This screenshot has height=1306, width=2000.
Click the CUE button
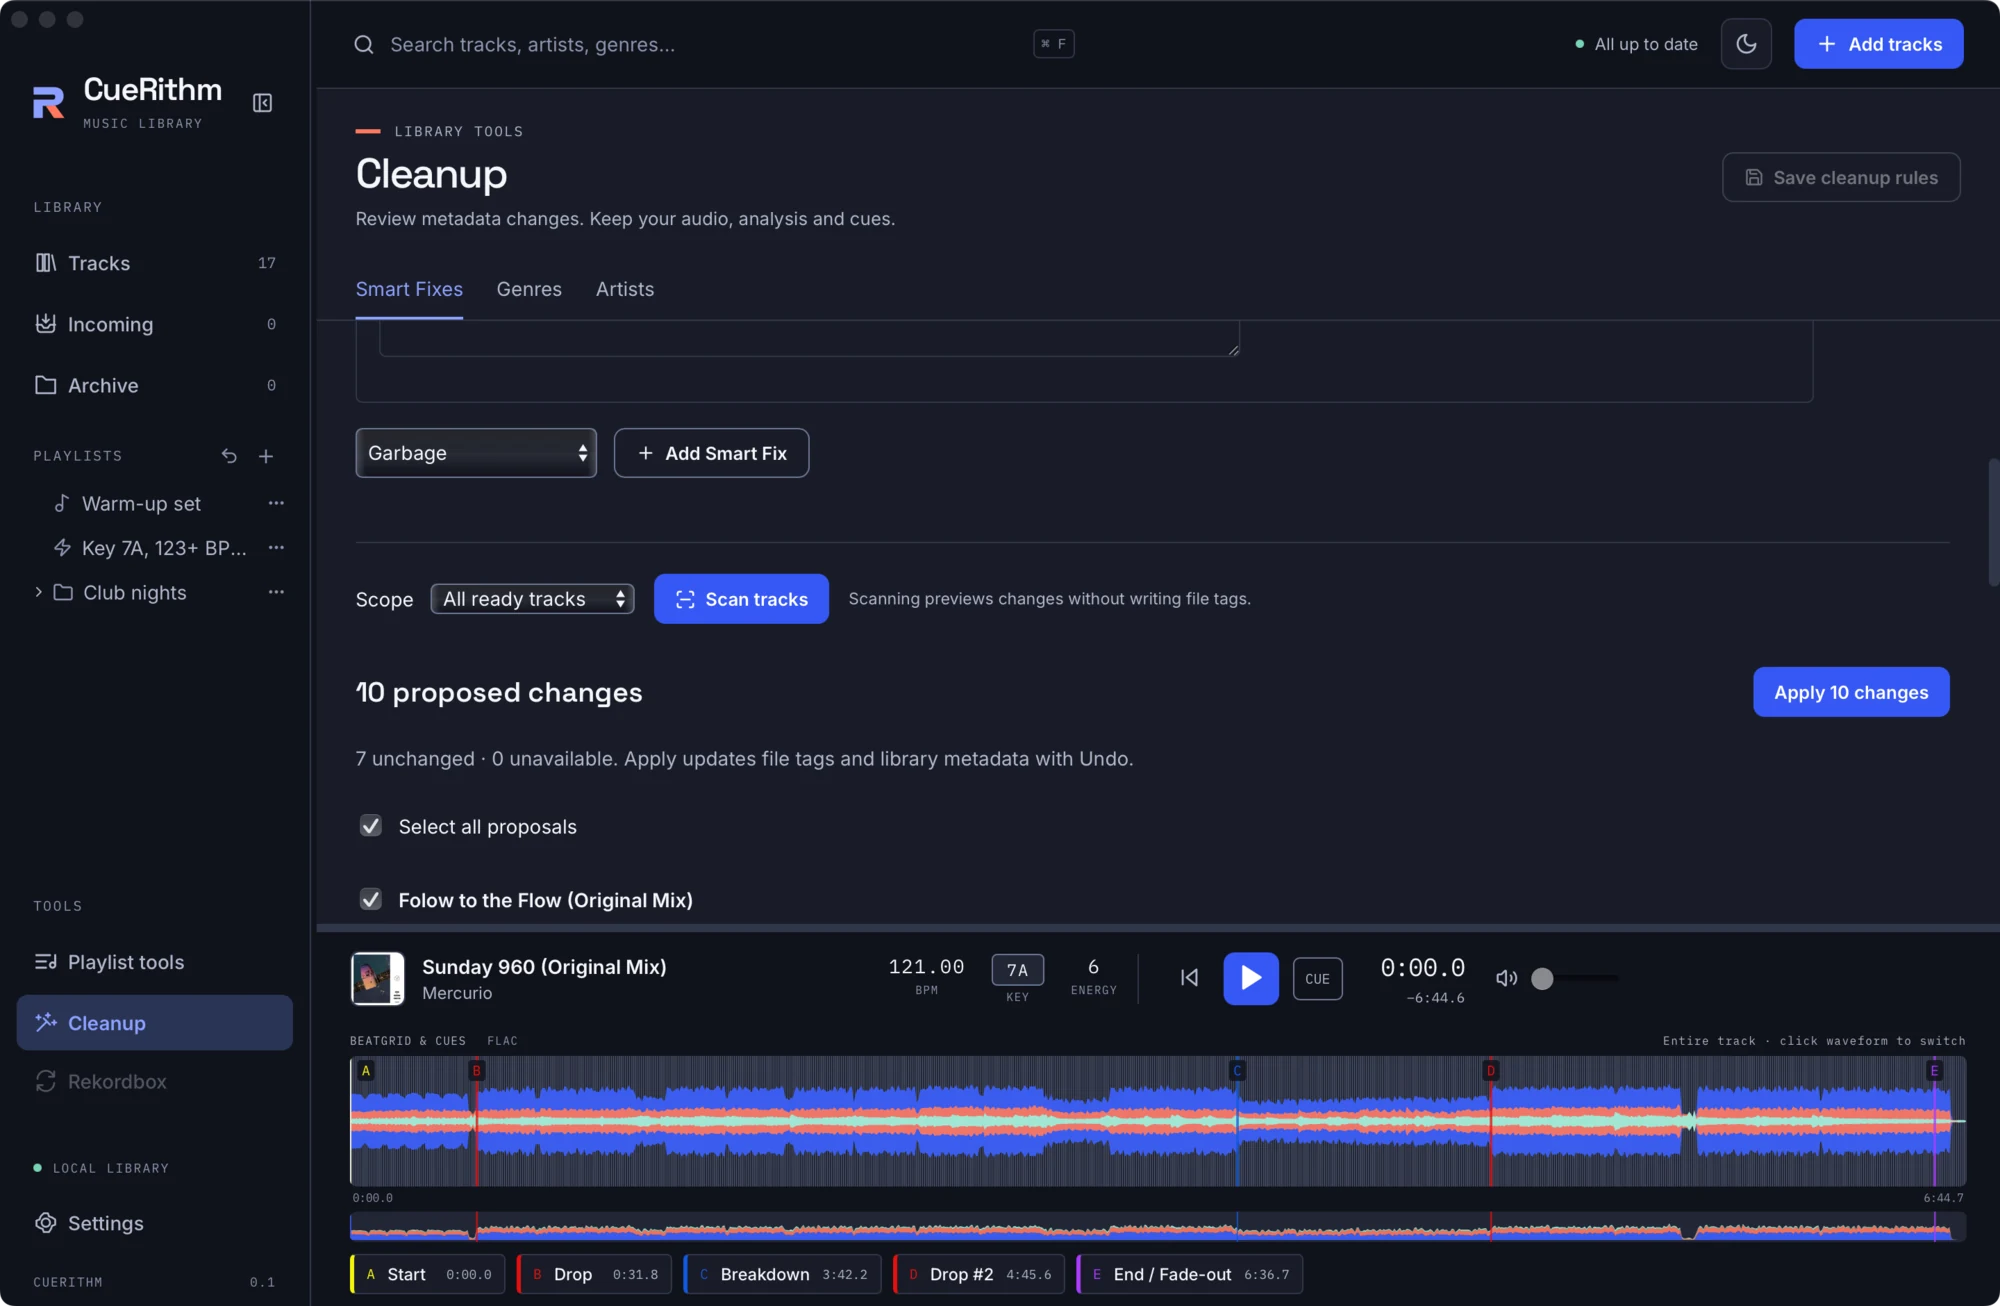1317,979
